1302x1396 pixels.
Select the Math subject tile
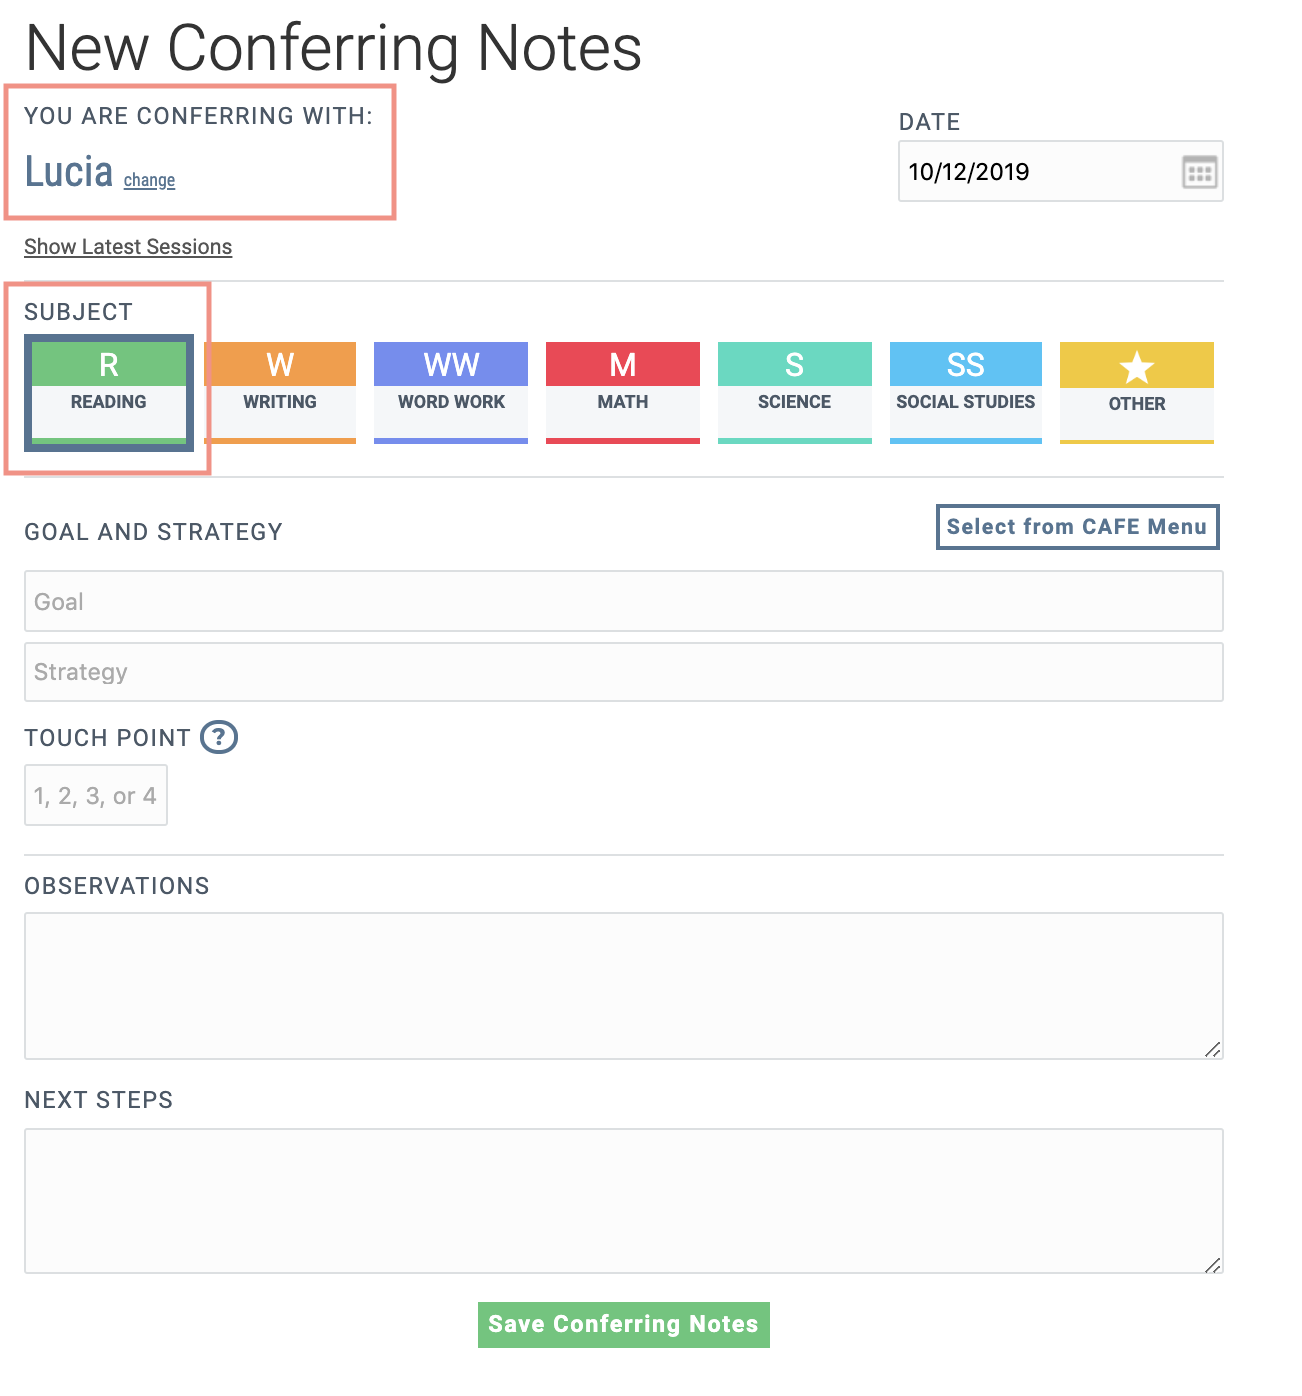[x=622, y=391]
